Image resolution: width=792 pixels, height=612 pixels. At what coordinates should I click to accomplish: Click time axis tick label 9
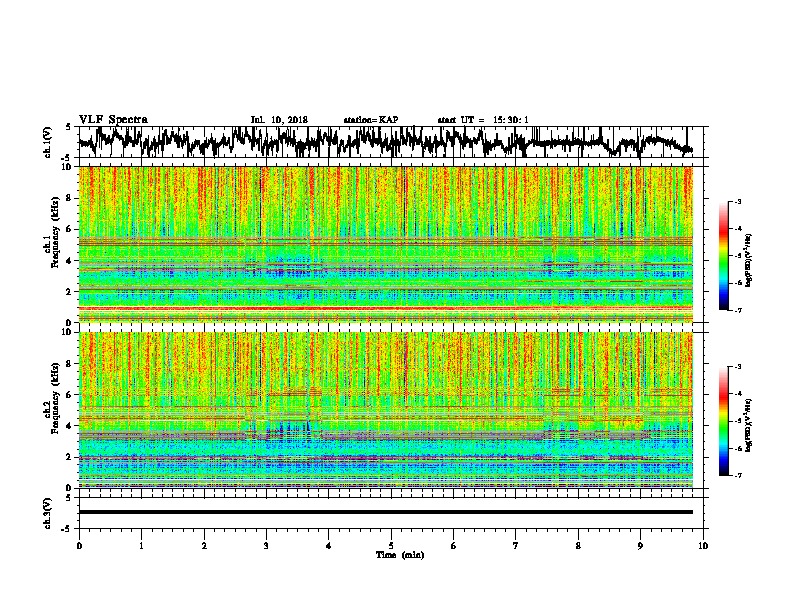640,546
